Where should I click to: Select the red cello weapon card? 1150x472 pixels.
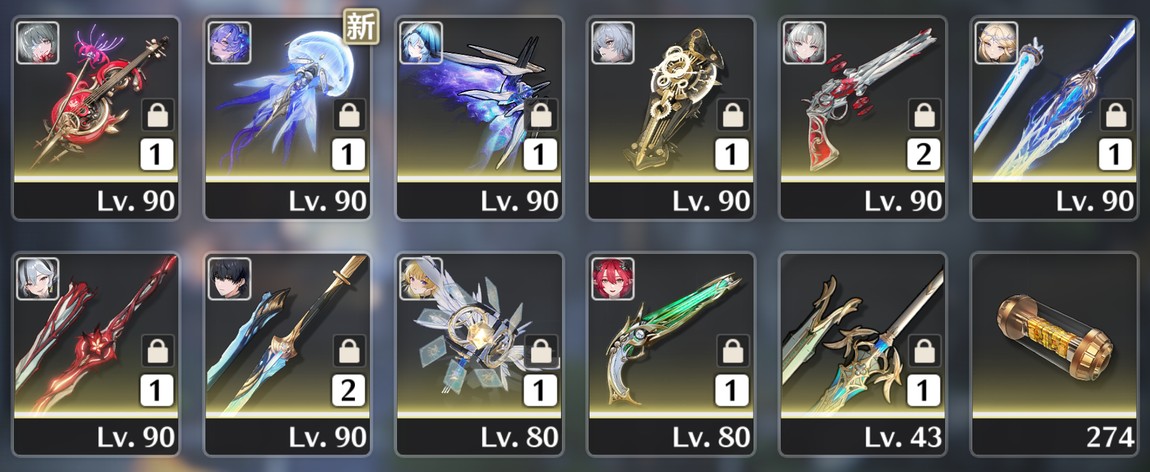pos(96,118)
